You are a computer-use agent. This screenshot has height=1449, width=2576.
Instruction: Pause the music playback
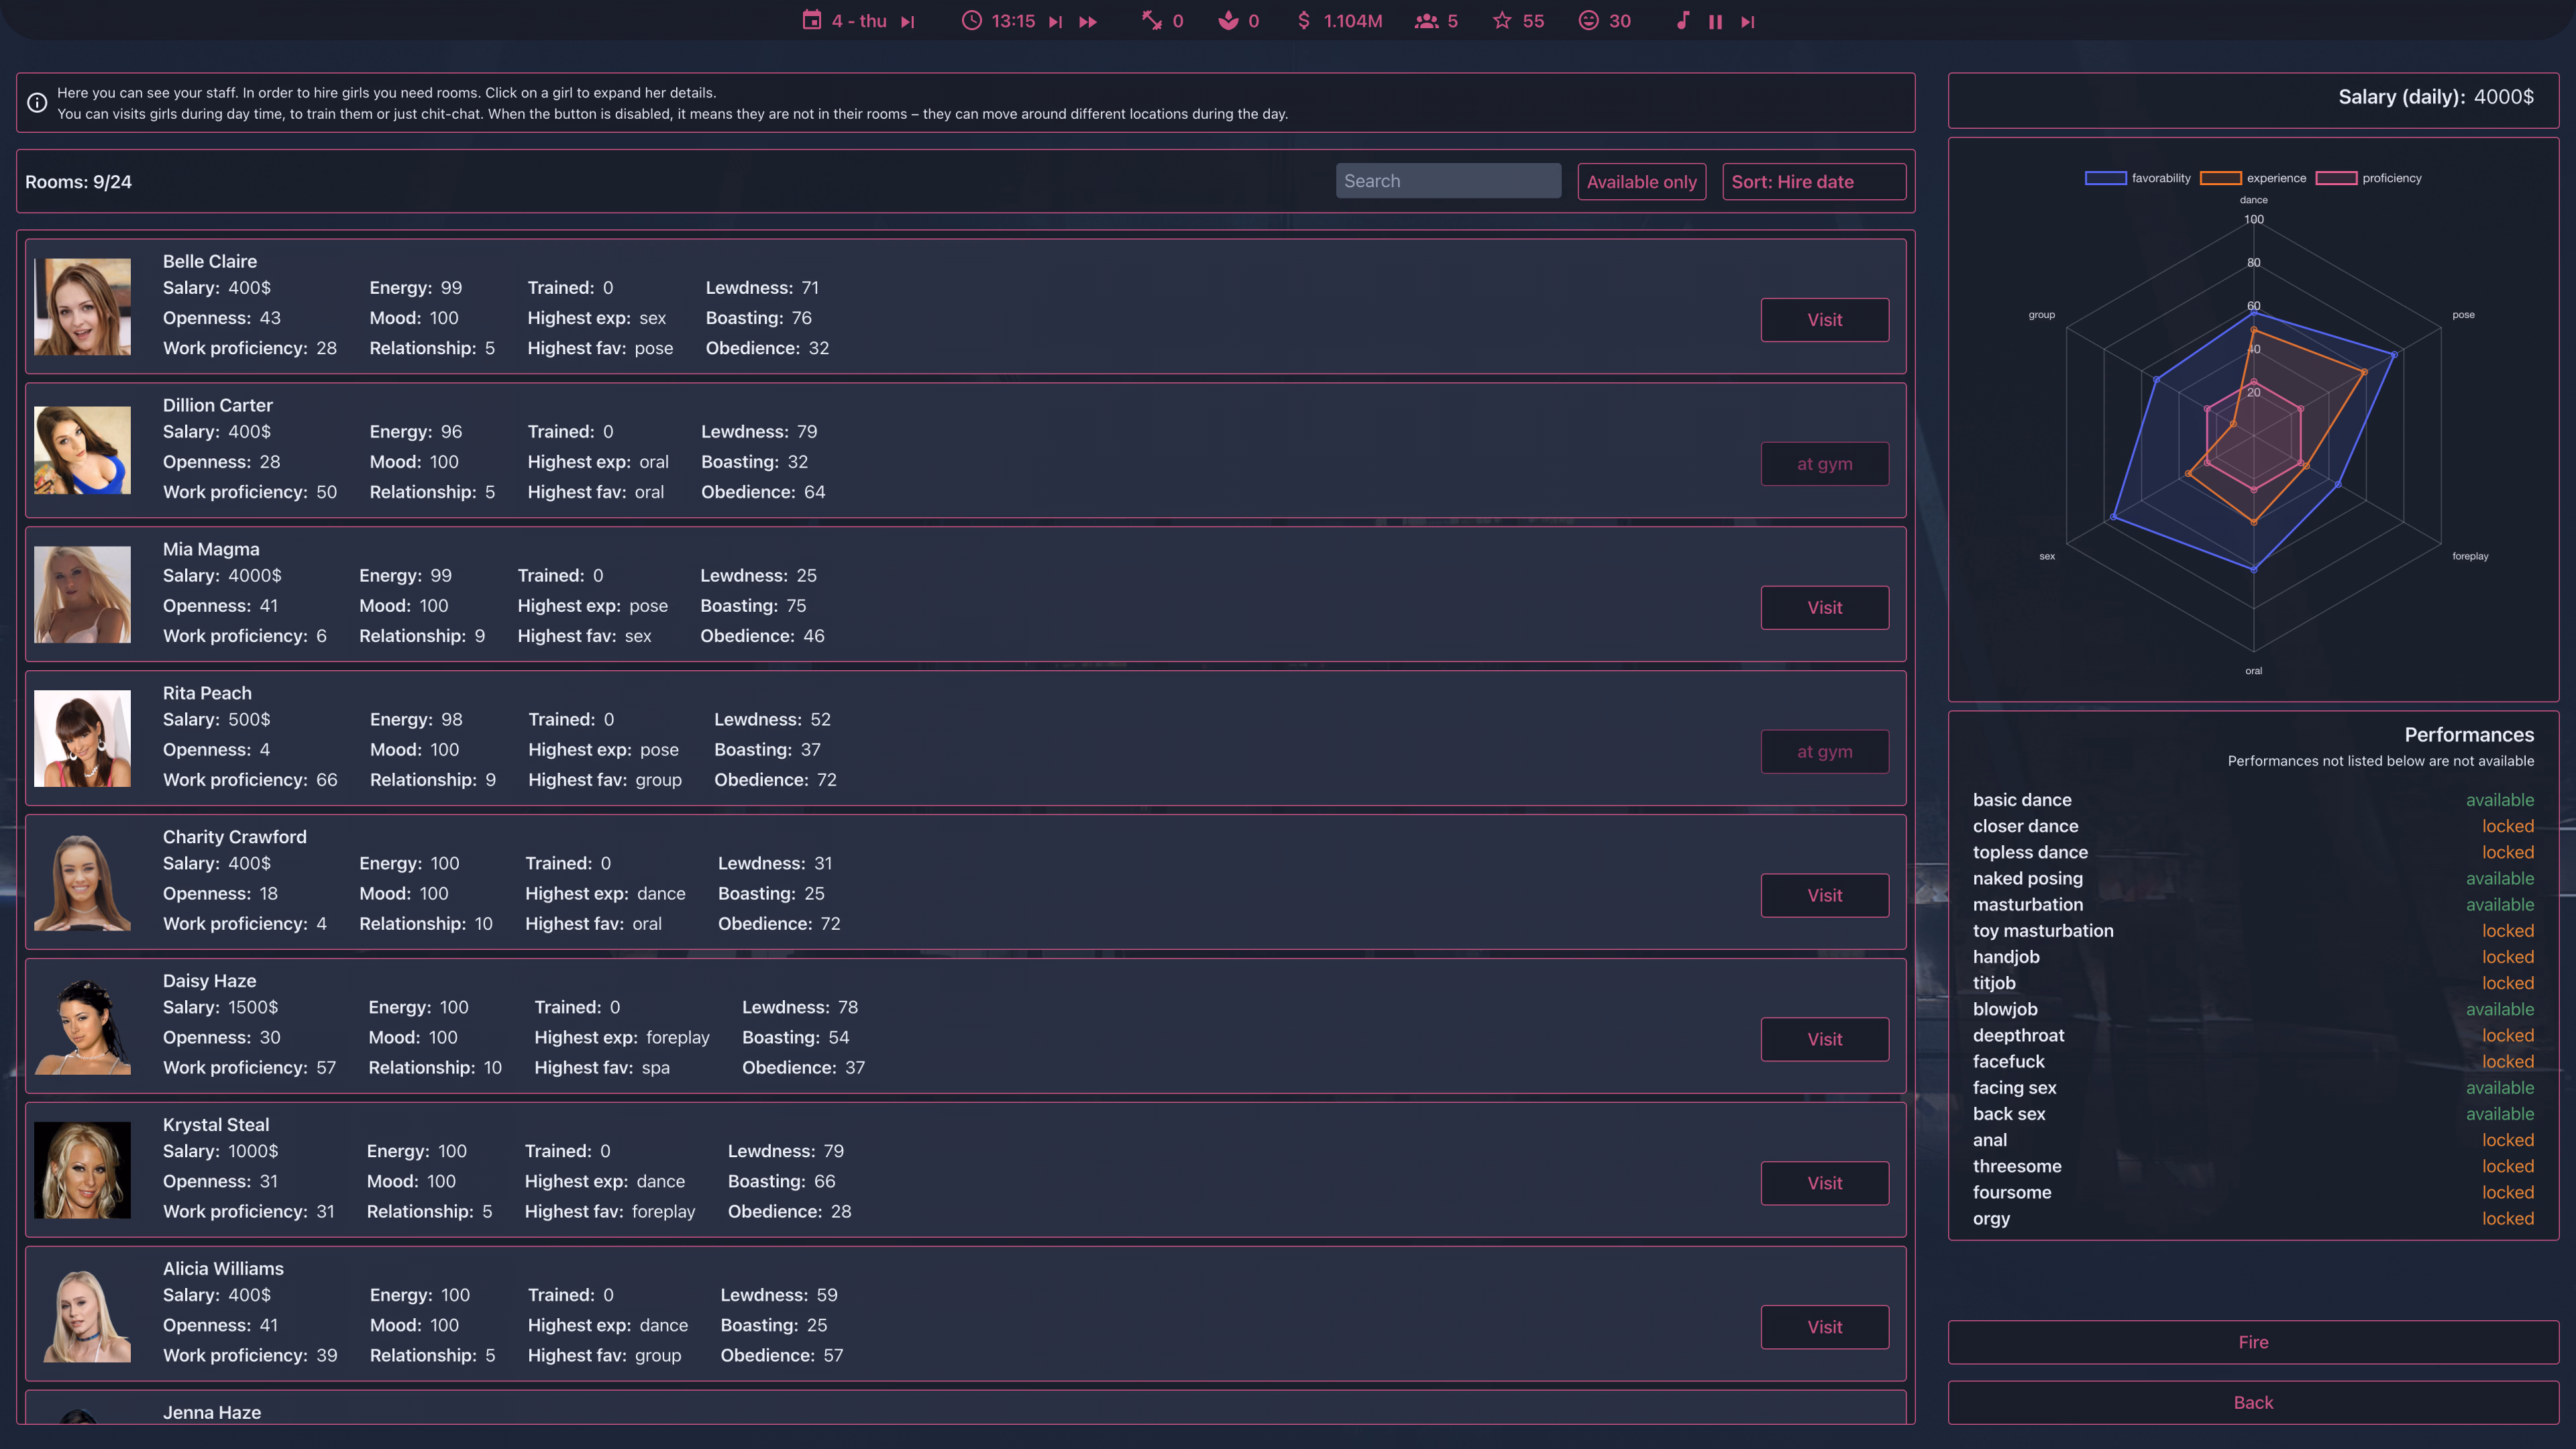point(1715,22)
